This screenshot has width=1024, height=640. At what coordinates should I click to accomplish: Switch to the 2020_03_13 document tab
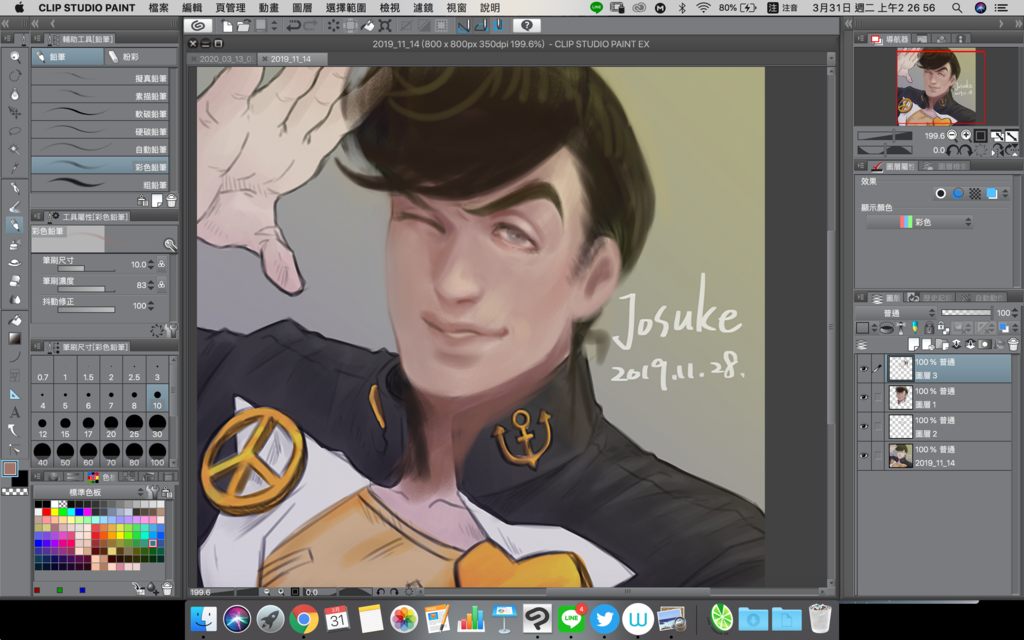(x=222, y=59)
